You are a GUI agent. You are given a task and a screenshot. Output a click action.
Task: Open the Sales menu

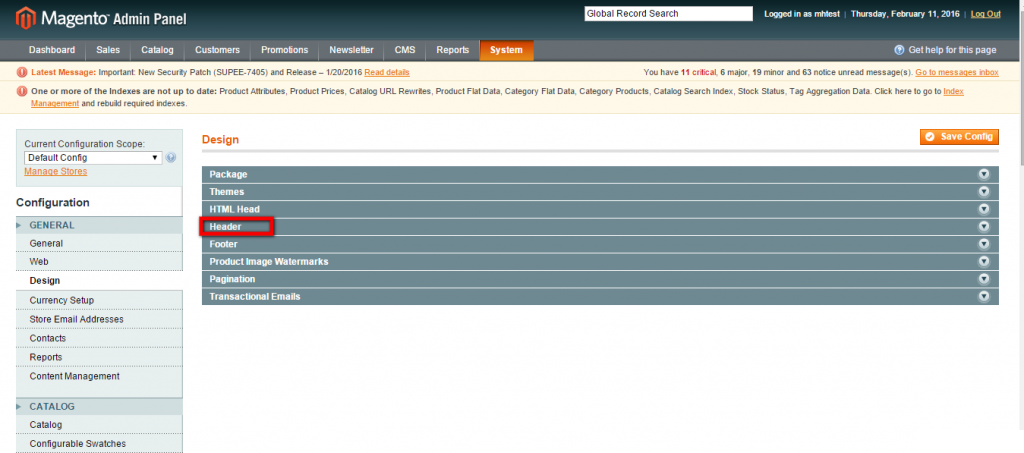[x=108, y=50]
